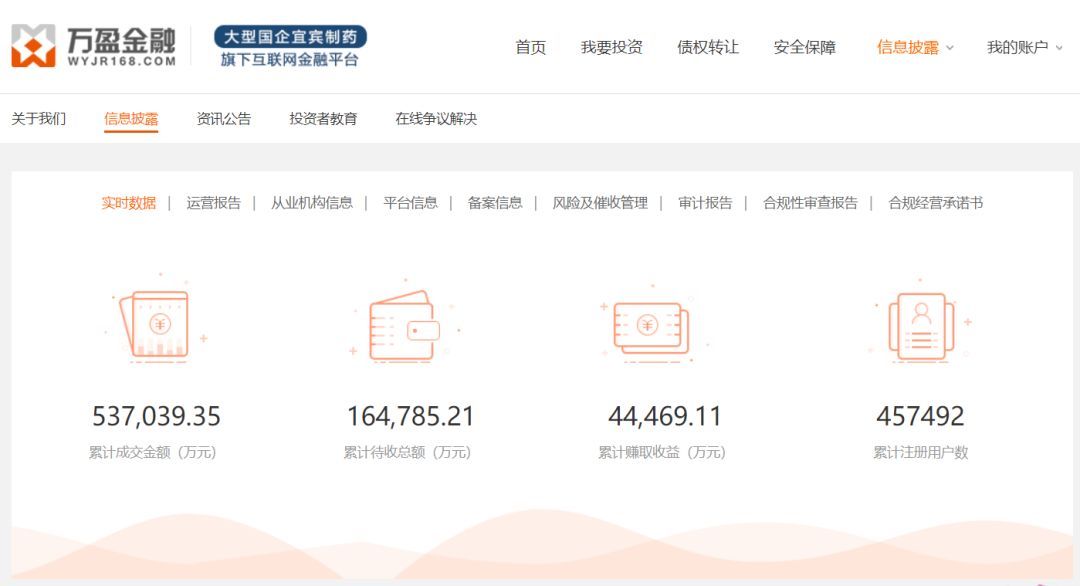Go to 首页 in top navigation

click(x=530, y=48)
